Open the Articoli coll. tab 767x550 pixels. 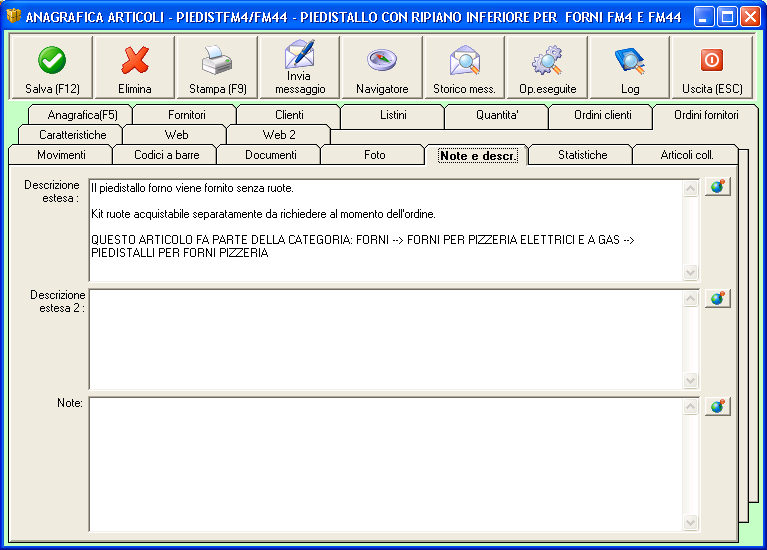click(x=686, y=155)
